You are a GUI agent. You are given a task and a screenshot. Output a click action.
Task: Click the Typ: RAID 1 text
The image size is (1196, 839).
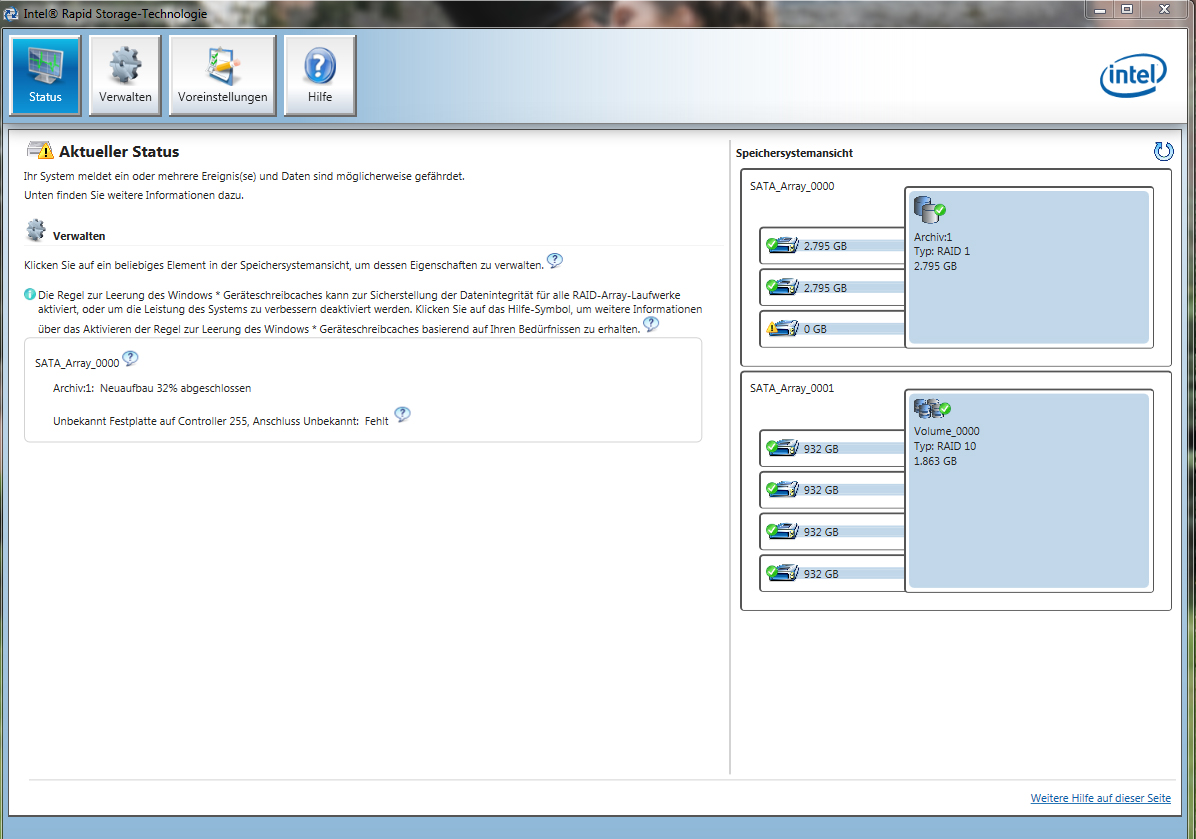942,251
